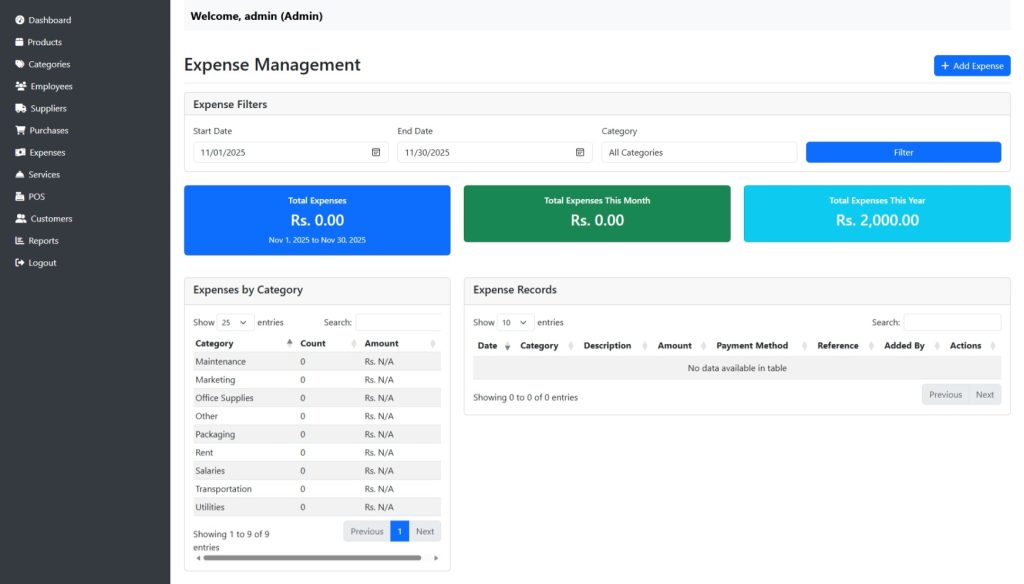Click the Categories tags icon
This screenshot has width=1024, height=584.
[19, 64]
